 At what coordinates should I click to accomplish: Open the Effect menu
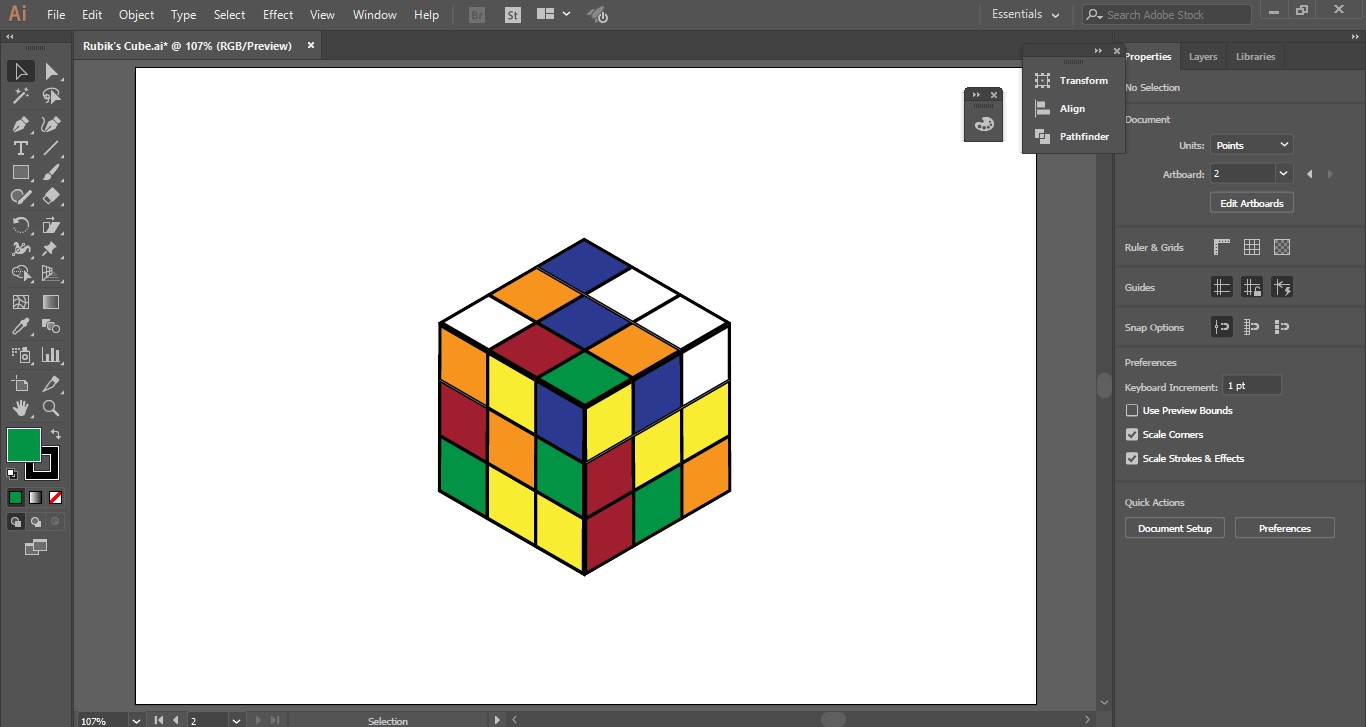[278, 15]
